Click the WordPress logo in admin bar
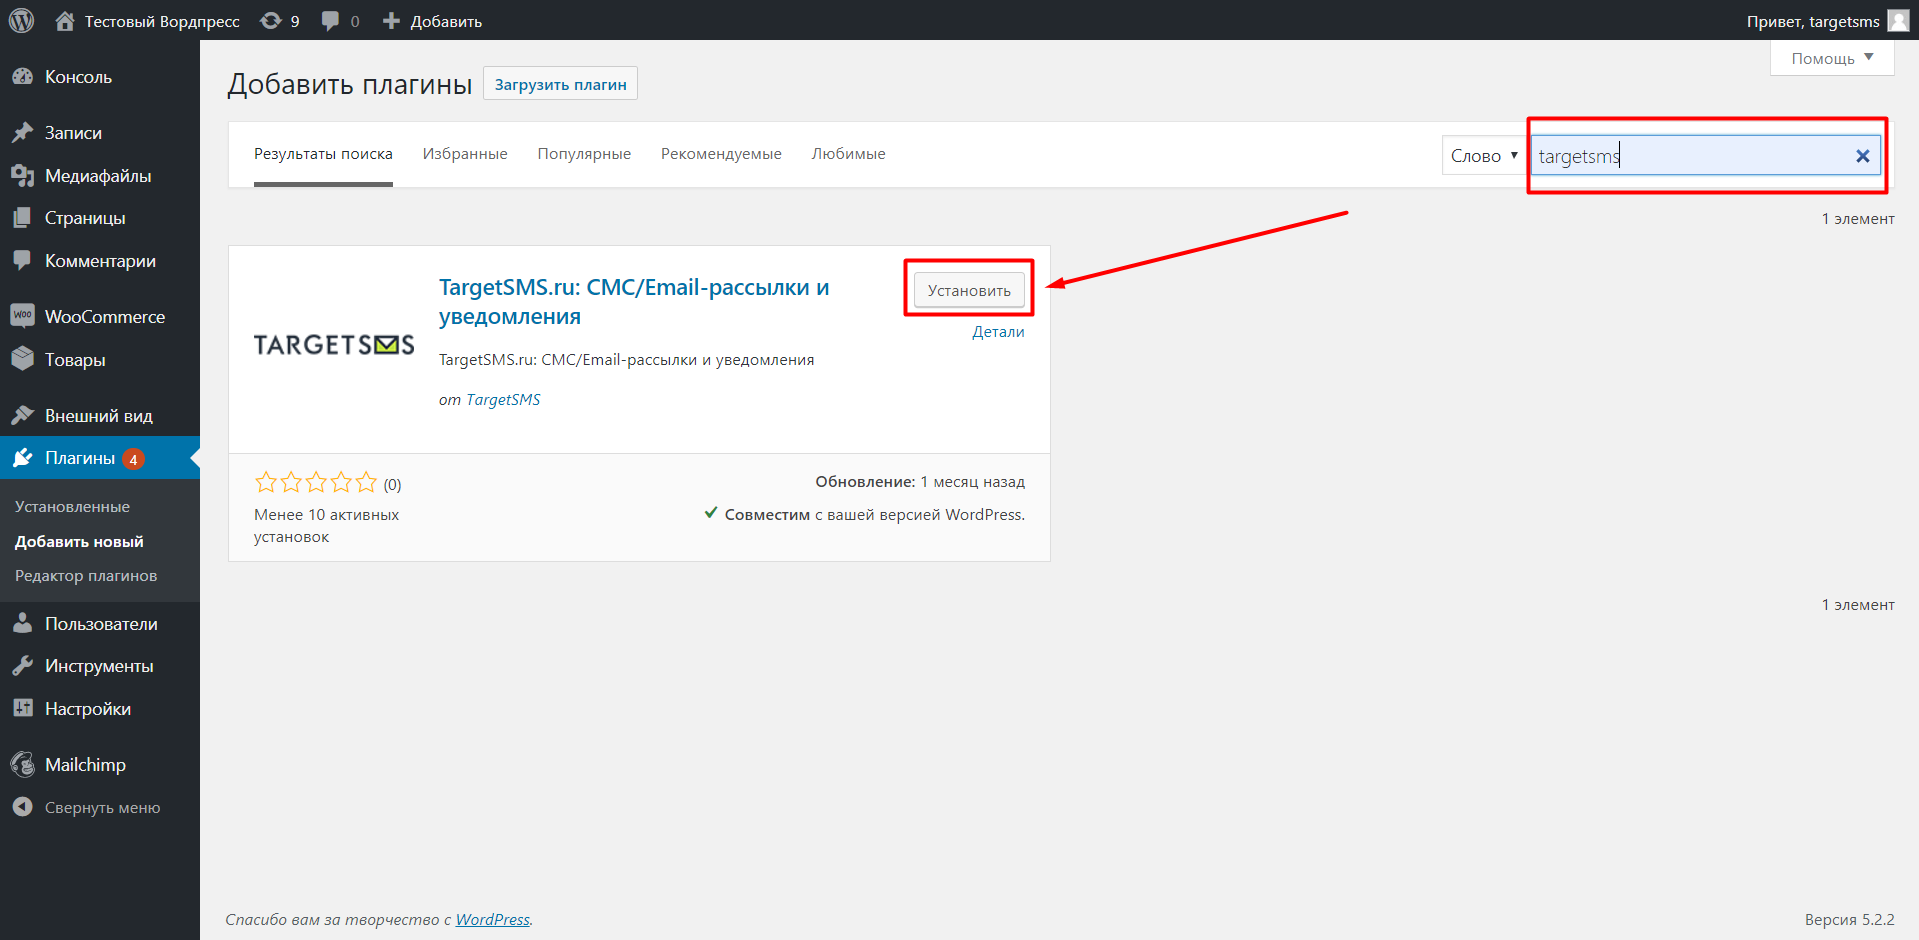This screenshot has width=1919, height=940. click(x=21, y=20)
